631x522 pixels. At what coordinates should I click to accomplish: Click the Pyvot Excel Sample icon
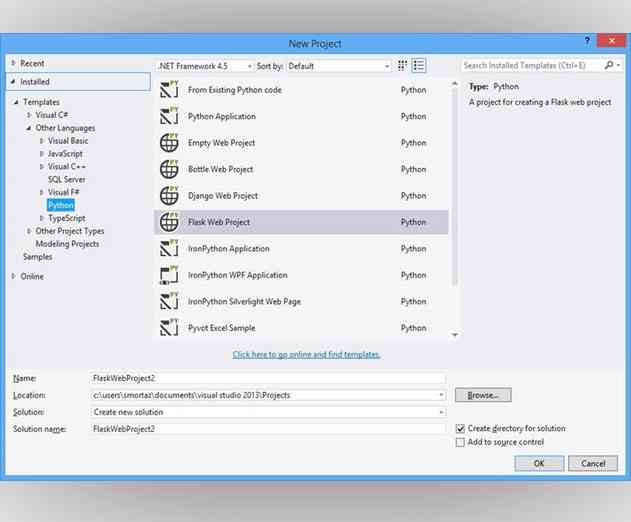point(169,328)
